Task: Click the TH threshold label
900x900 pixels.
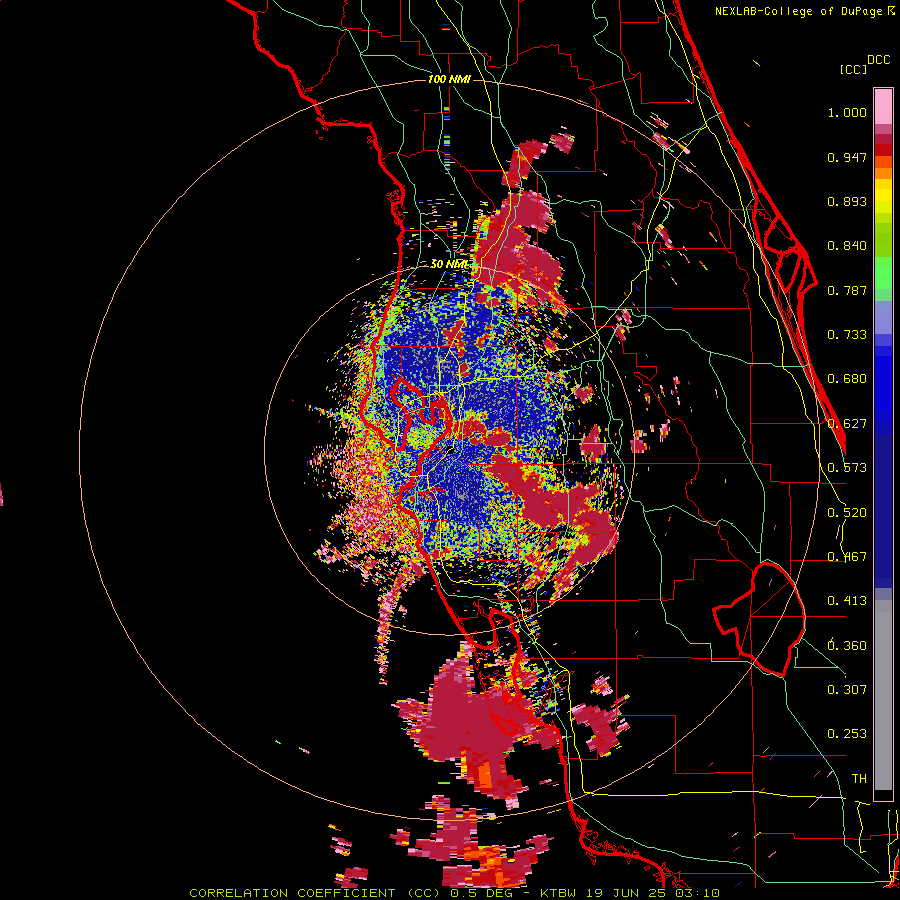Action: tap(859, 779)
